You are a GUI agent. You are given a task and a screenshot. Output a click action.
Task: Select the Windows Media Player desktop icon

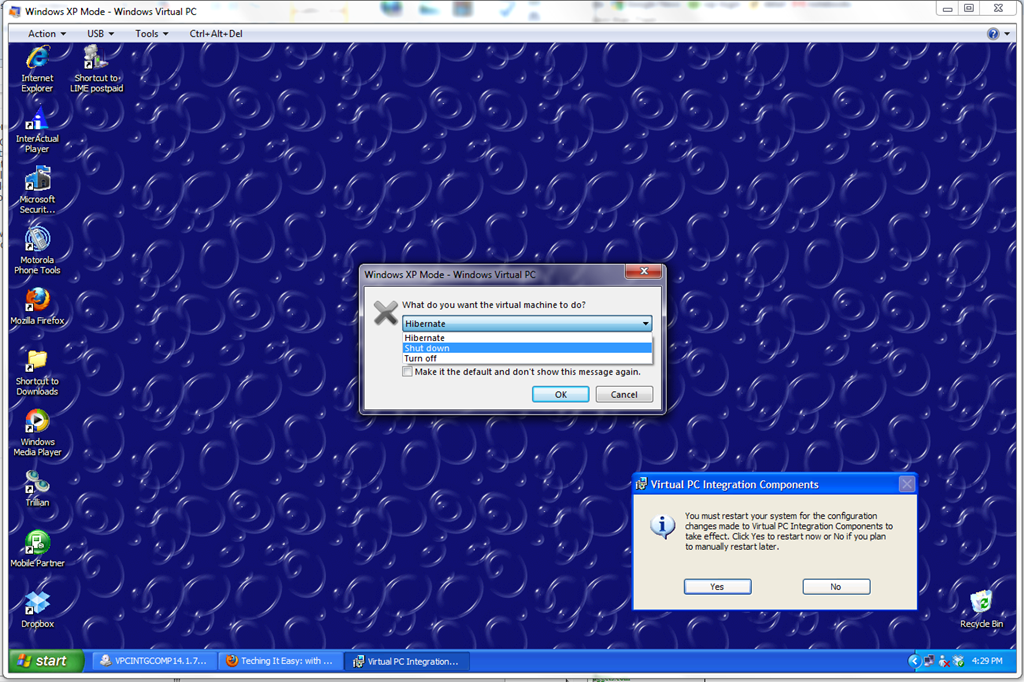click(x=37, y=432)
